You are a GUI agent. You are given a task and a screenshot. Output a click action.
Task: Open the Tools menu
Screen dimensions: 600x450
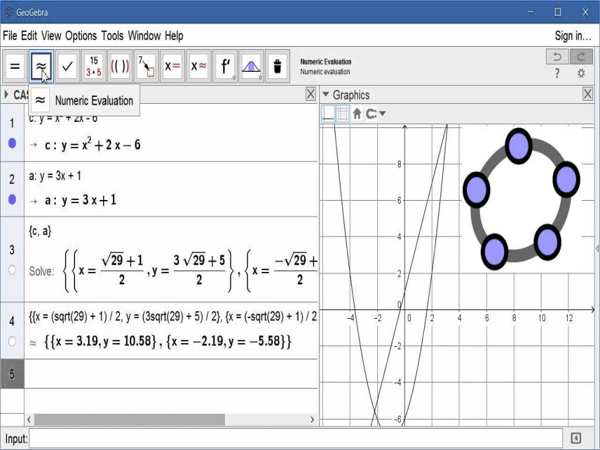click(112, 36)
